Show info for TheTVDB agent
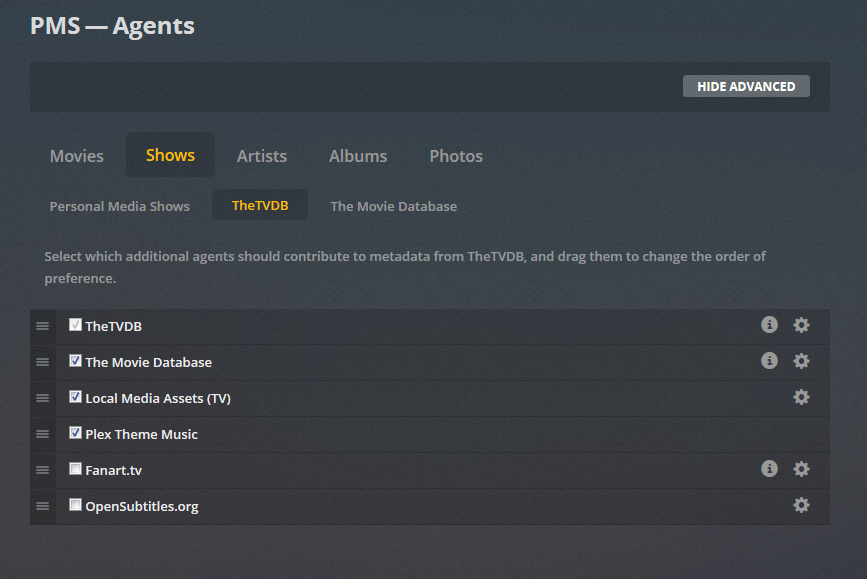This screenshot has height=579, width=867. pyautogui.click(x=769, y=325)
